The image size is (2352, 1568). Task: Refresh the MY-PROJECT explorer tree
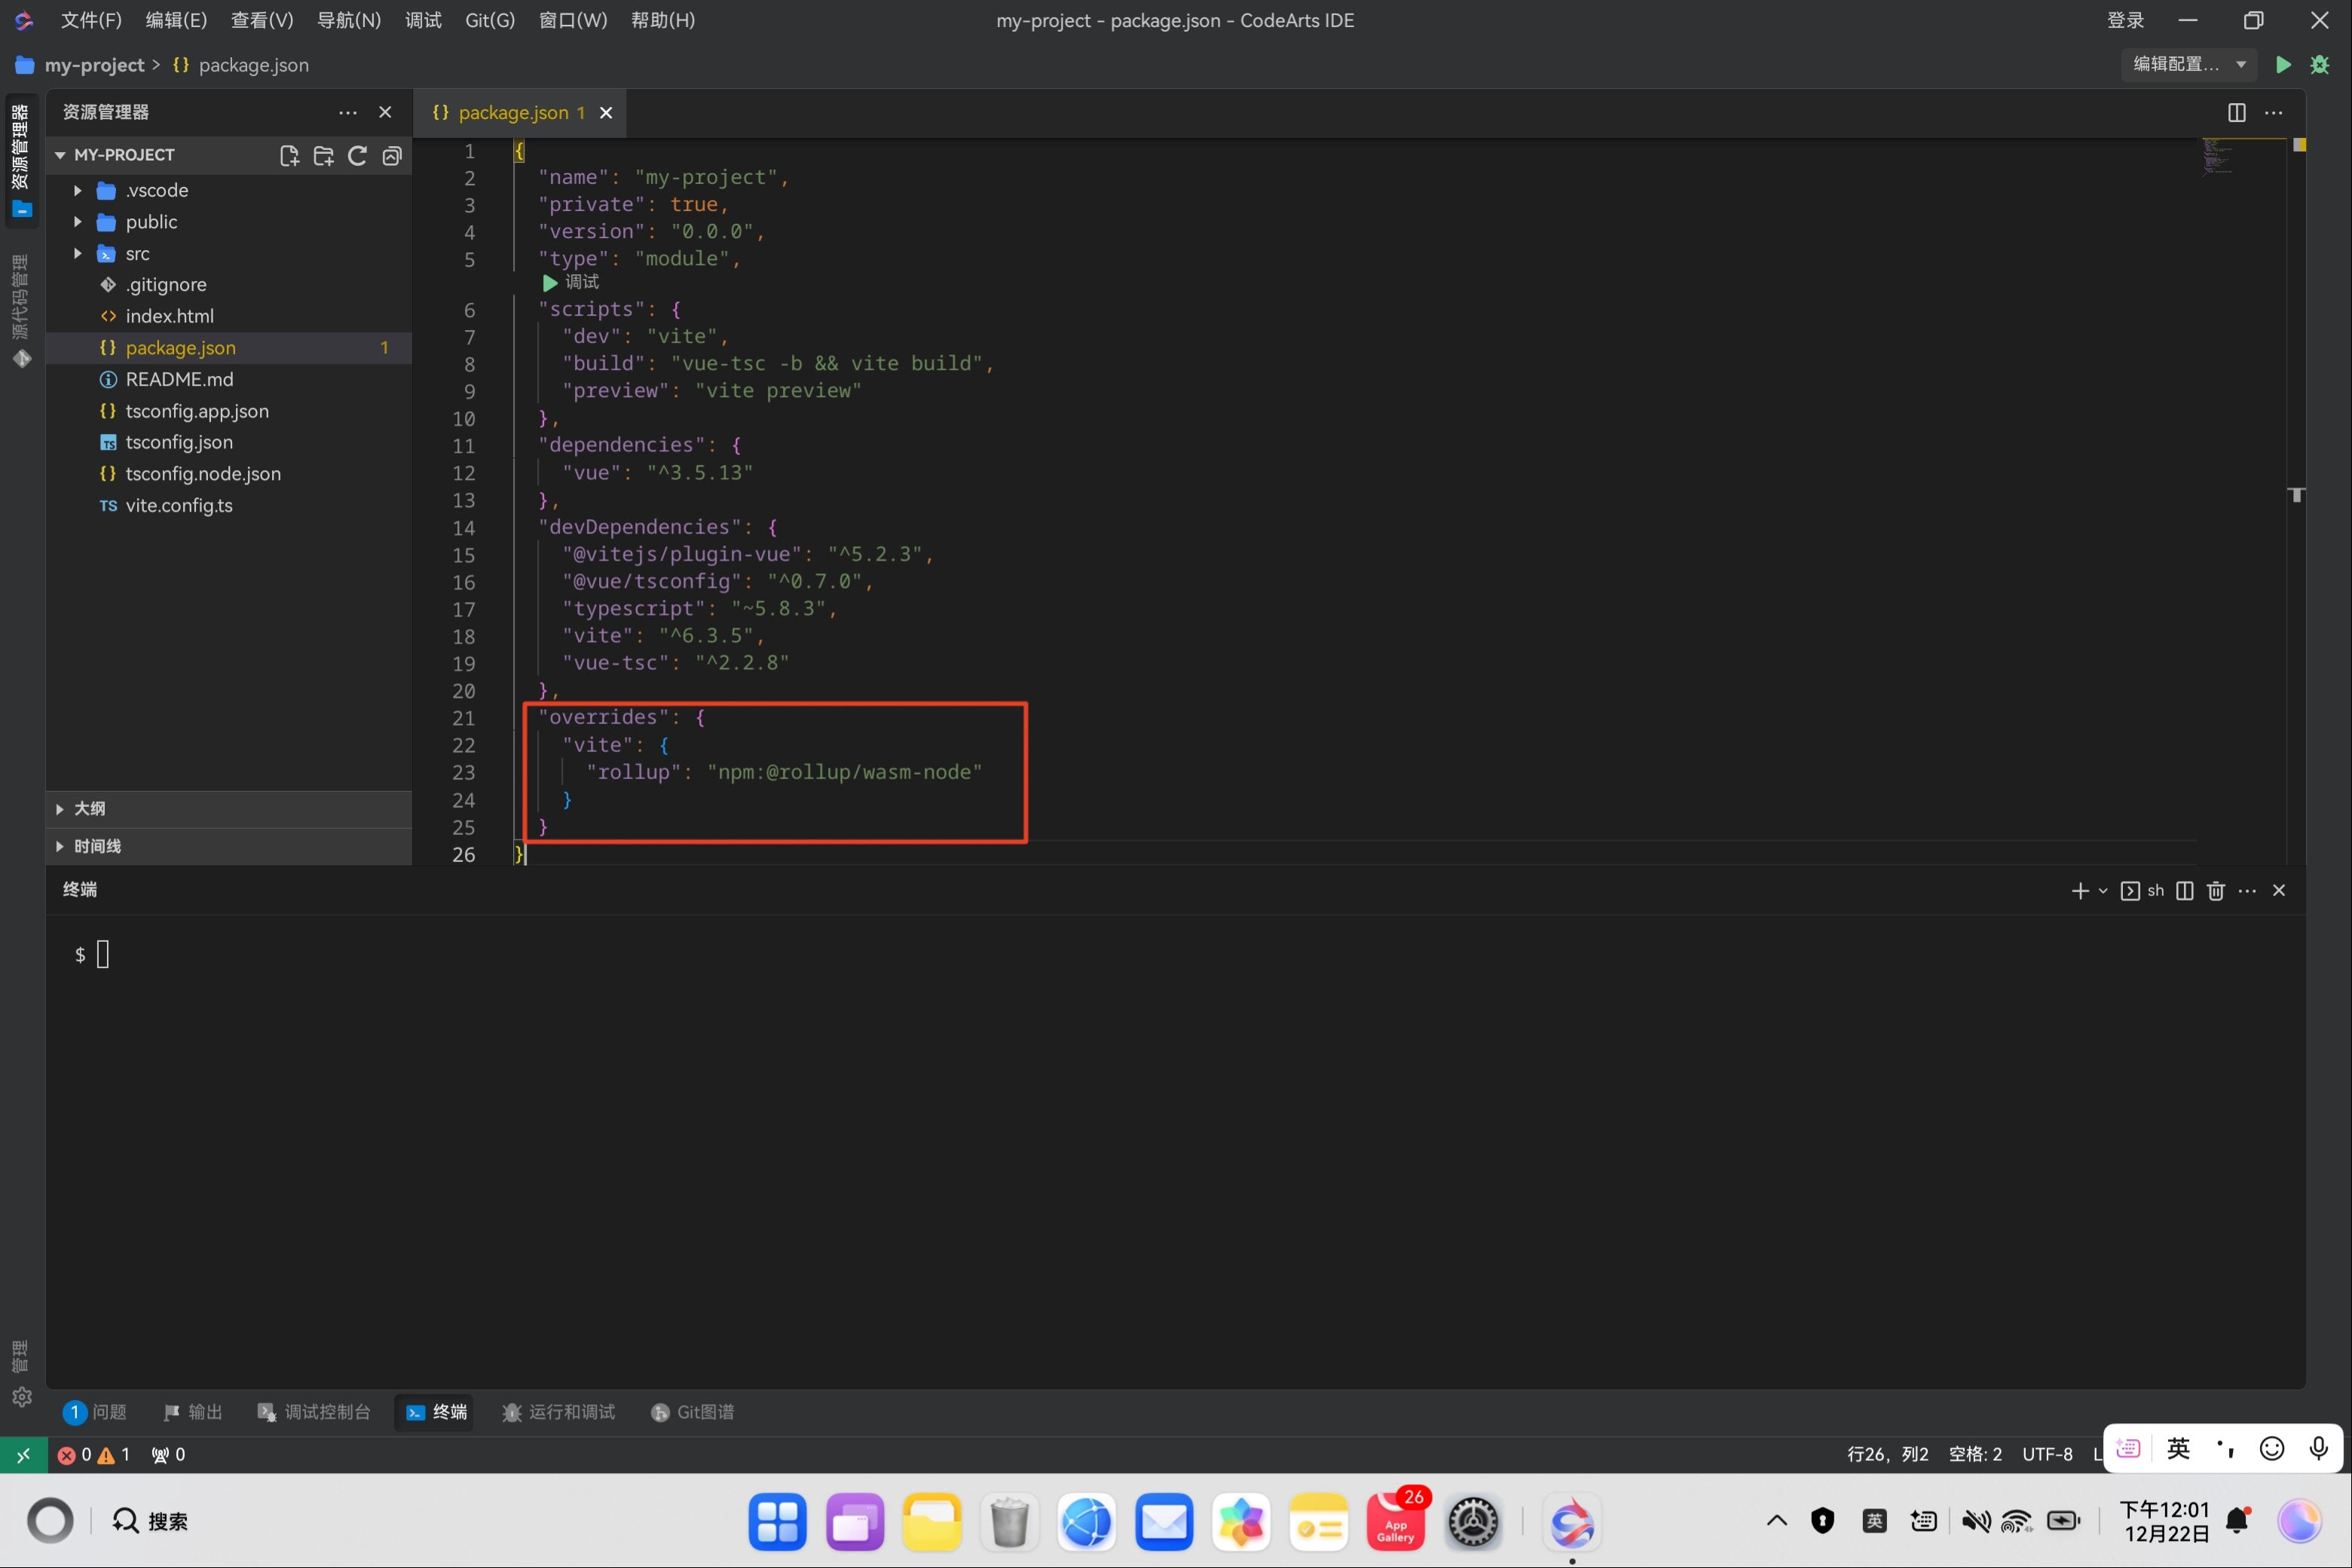click(x=357, y=155)
